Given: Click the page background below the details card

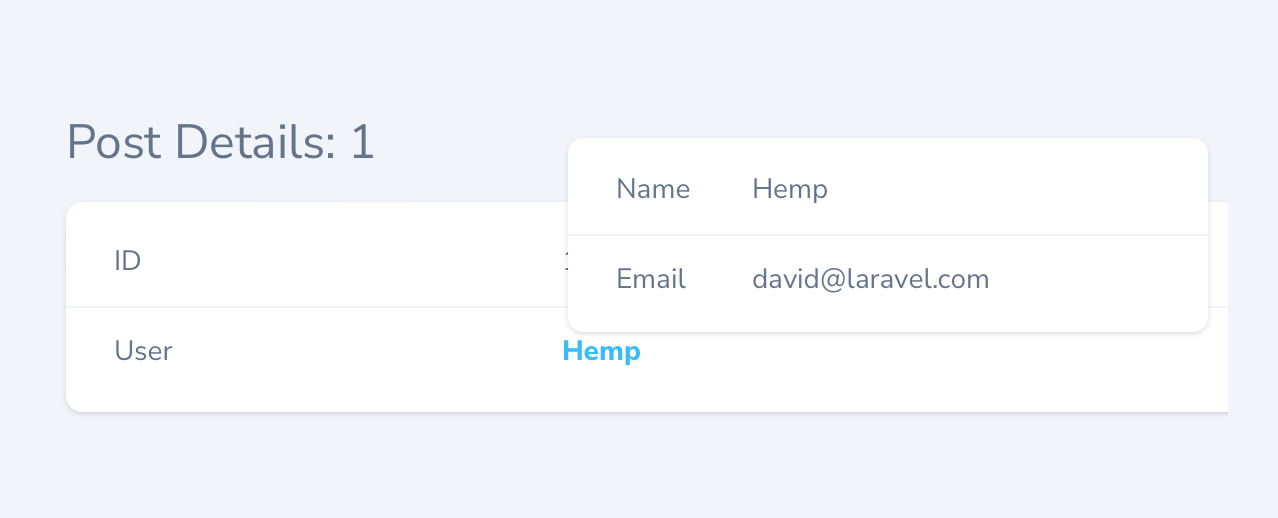Looking at the screenshot, I should pos(640,465).
